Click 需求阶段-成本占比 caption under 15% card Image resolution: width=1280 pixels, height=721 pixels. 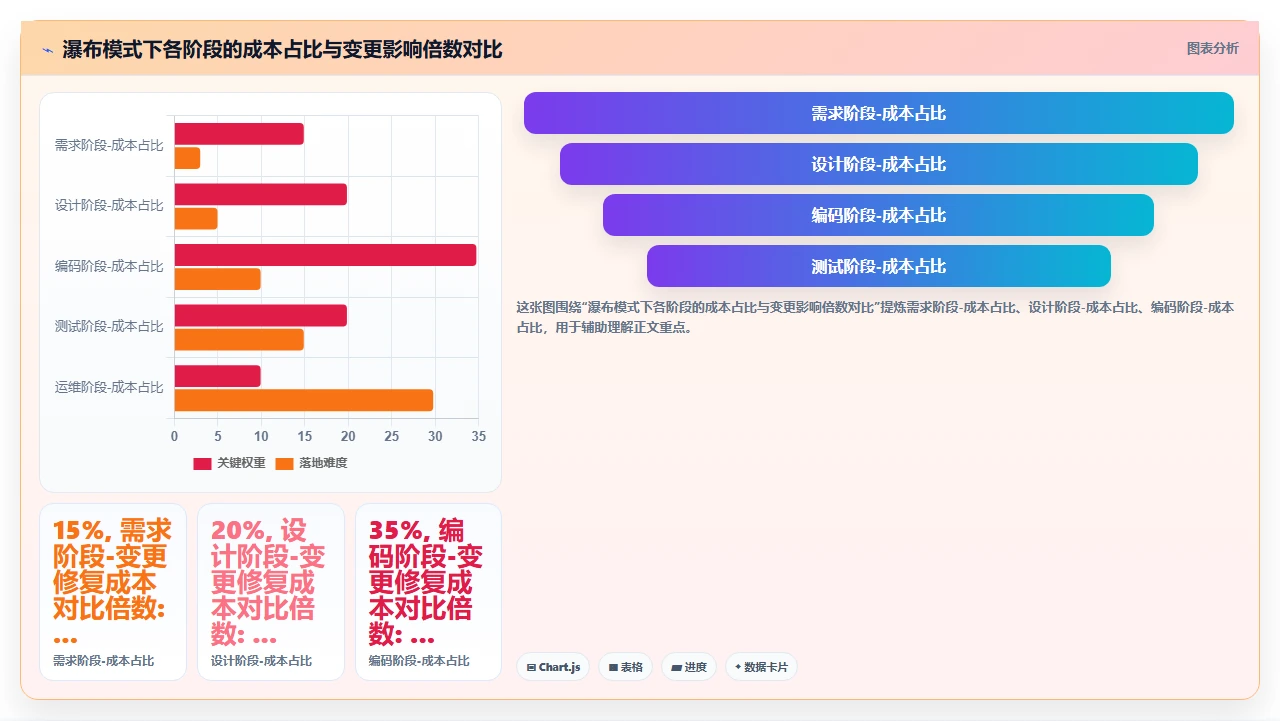pos(103,661)
